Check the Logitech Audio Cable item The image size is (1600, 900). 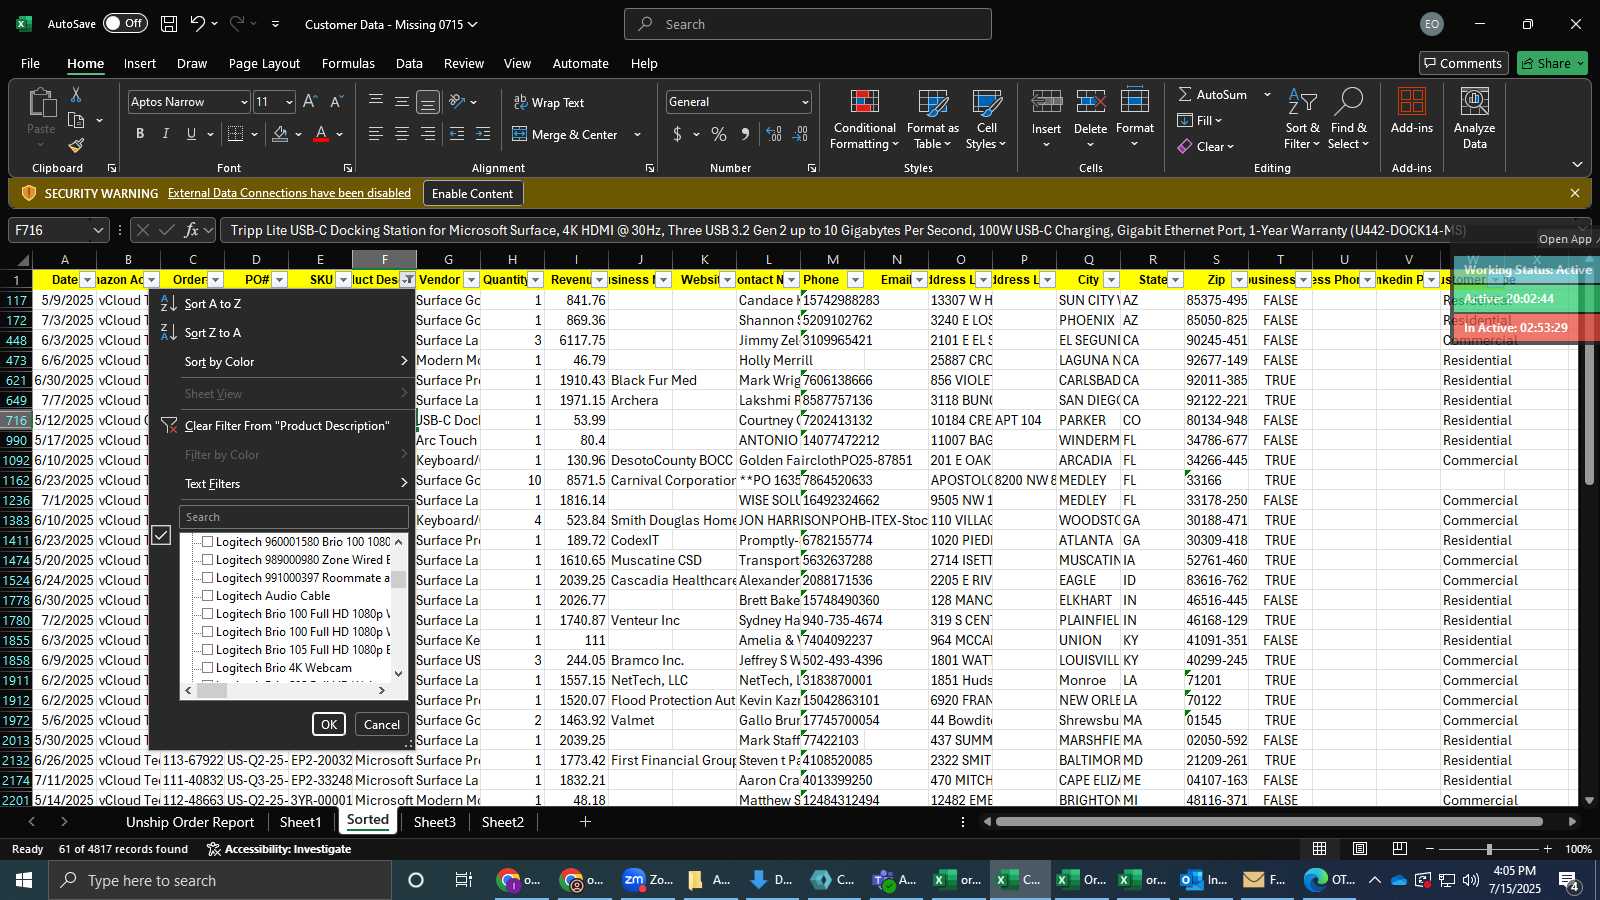tap(208, 596)
